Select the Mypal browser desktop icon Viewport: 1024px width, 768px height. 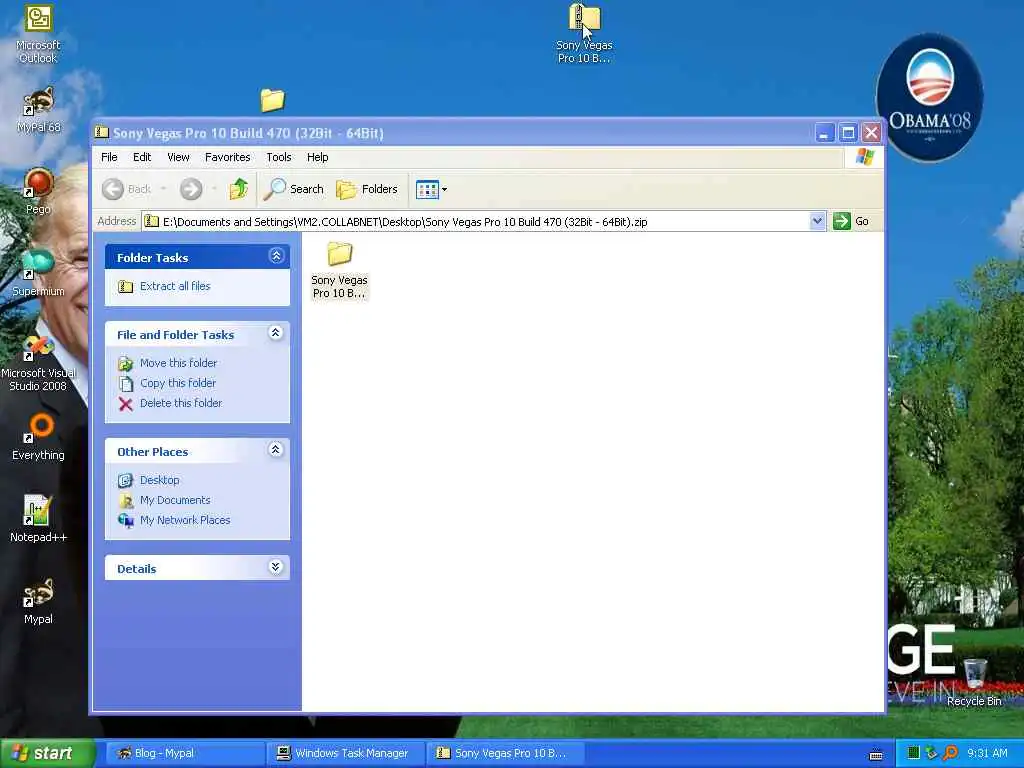click(x=38, y=601)
